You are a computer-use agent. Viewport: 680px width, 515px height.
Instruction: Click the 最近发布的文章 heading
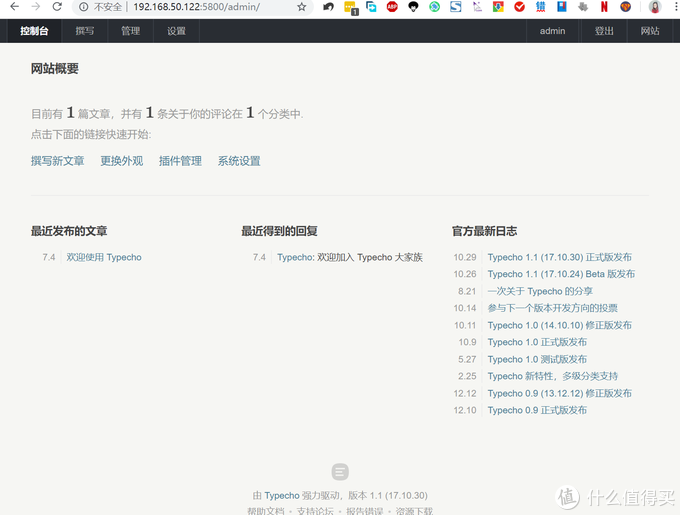[69, 231]
